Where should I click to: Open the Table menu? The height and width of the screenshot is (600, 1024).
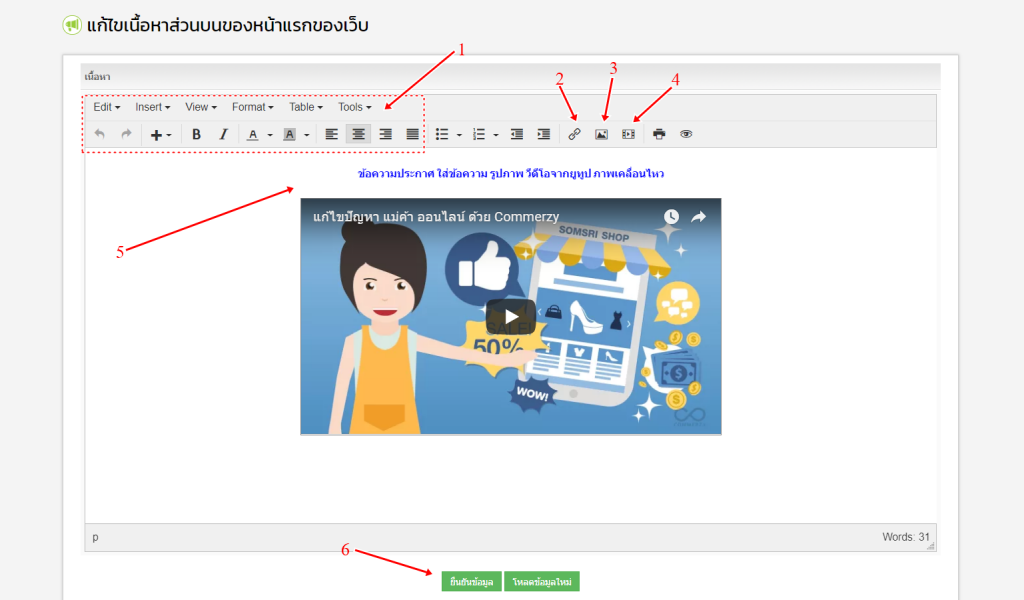[306, 107]
